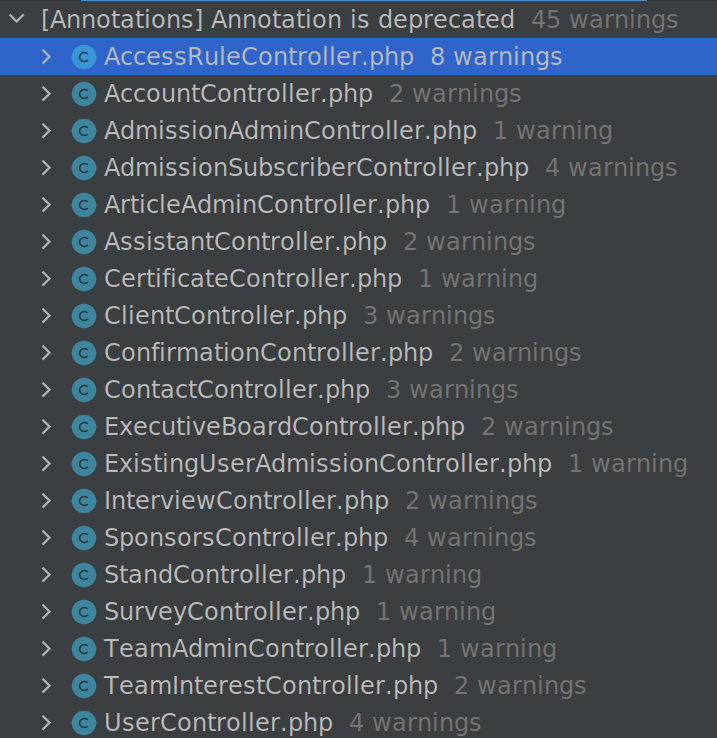This screenshot has height=738, width=717.
Task: Expand SurveyController.php node
Action: [46, 612]
